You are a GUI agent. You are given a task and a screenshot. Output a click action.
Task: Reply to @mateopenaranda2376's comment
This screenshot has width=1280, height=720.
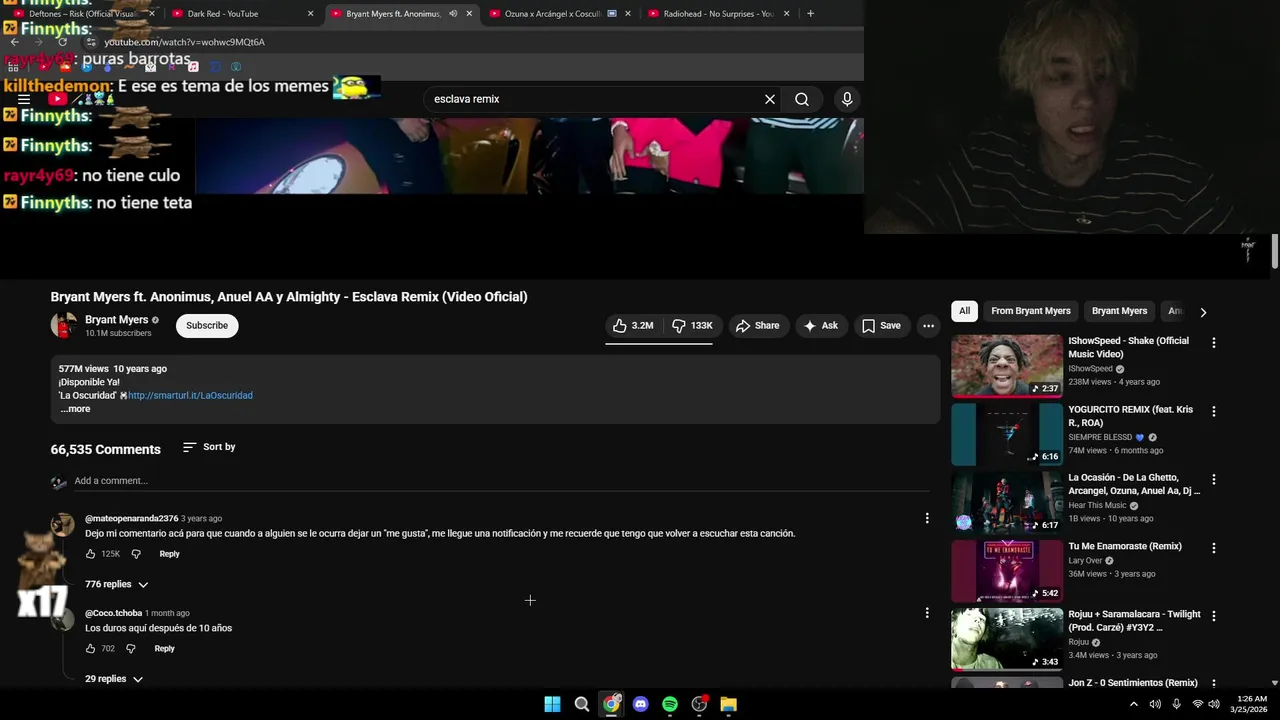pyautogui.click(x=169, y=554)
